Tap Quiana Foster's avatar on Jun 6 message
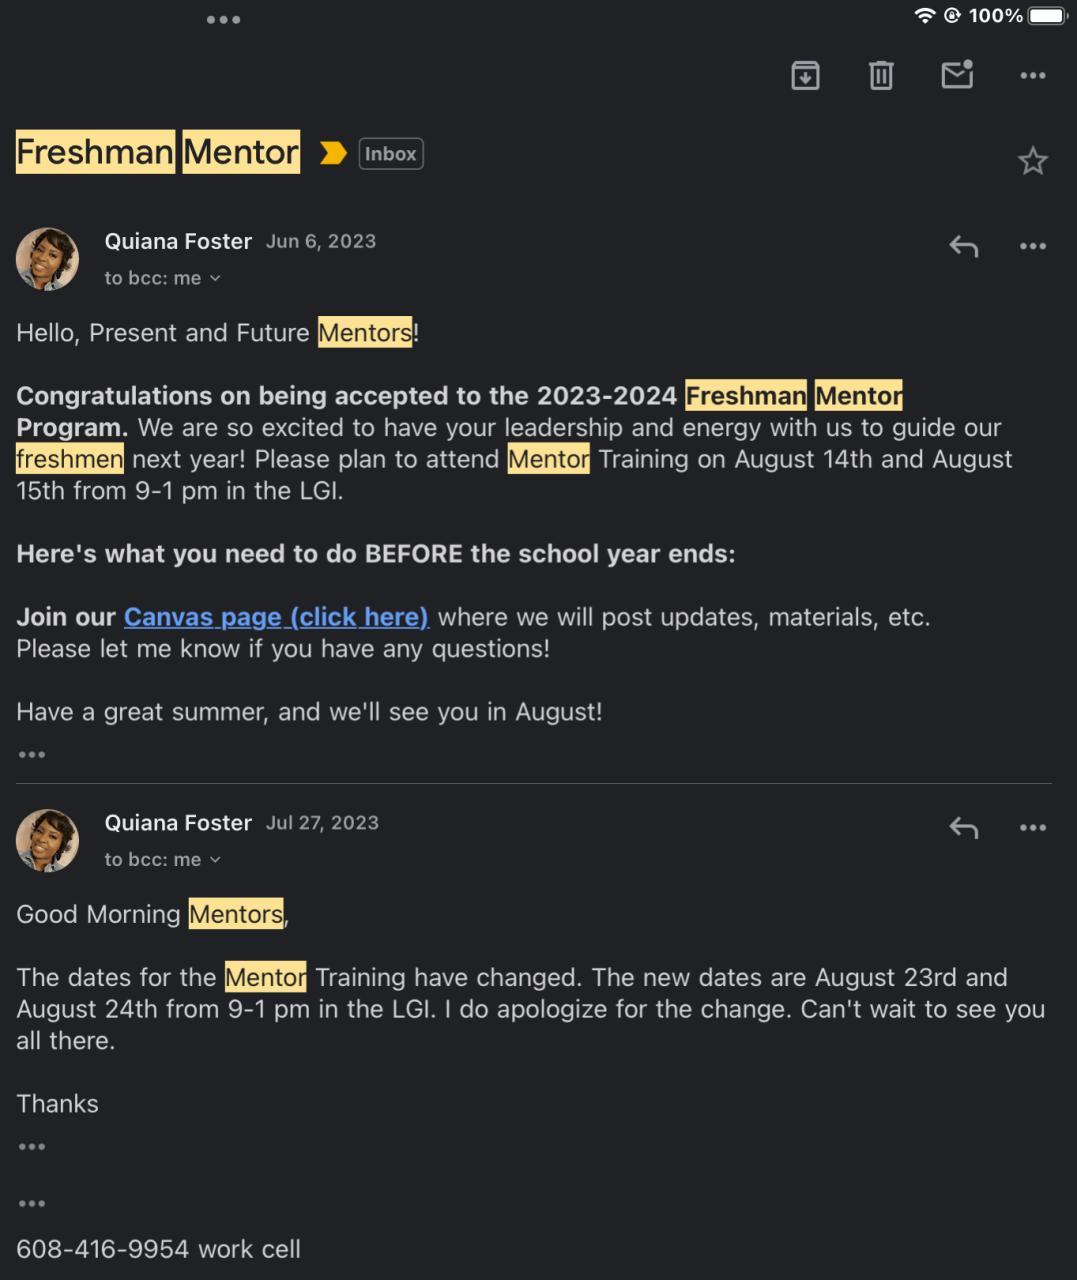 pos(47,259)
